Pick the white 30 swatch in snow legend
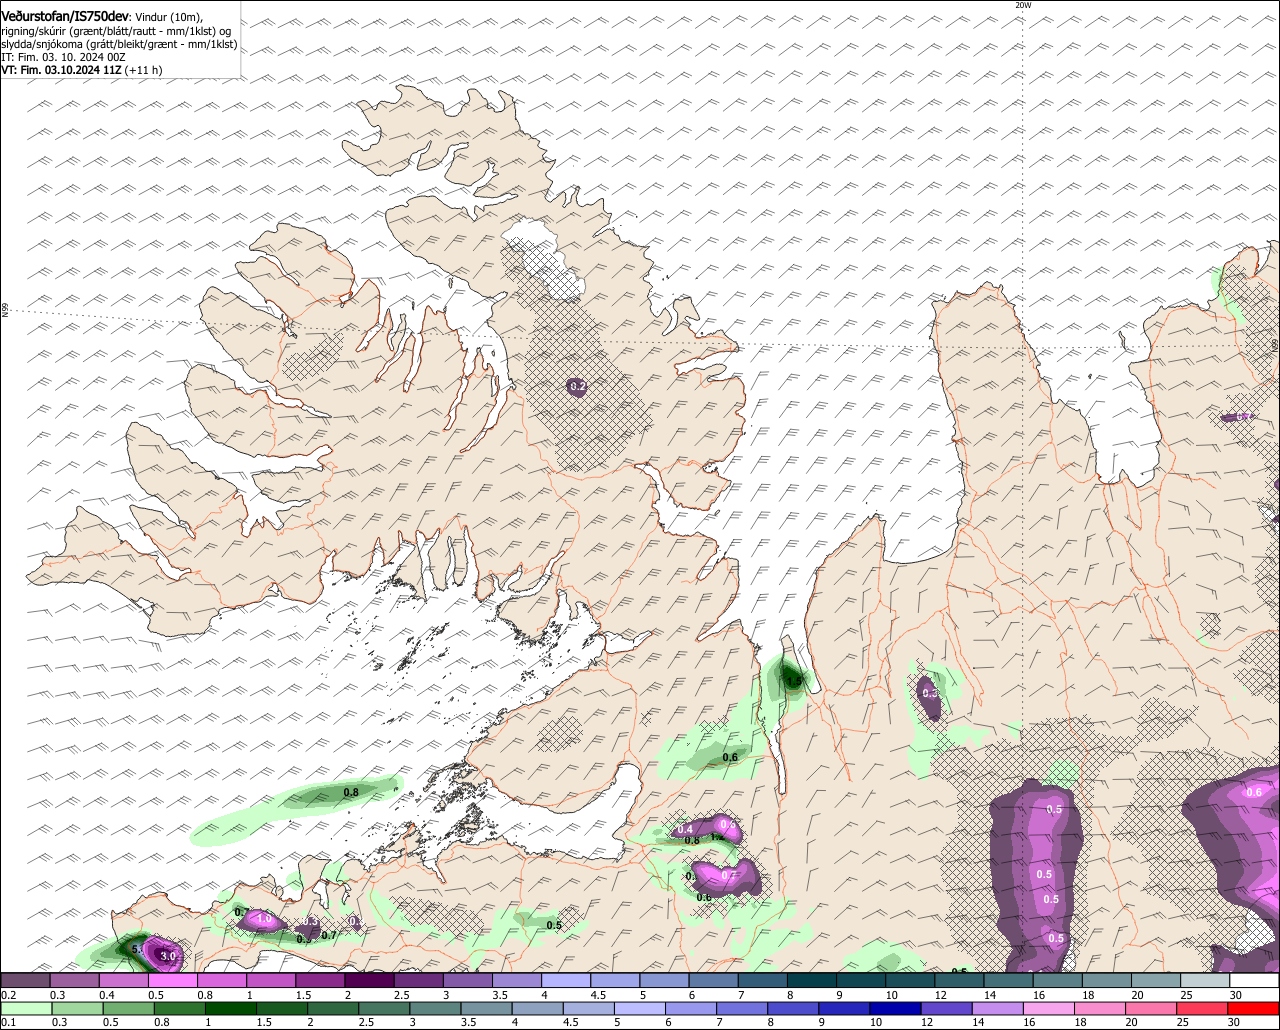This screenshot has width=1280, height=1030. tap(1255, 981)
